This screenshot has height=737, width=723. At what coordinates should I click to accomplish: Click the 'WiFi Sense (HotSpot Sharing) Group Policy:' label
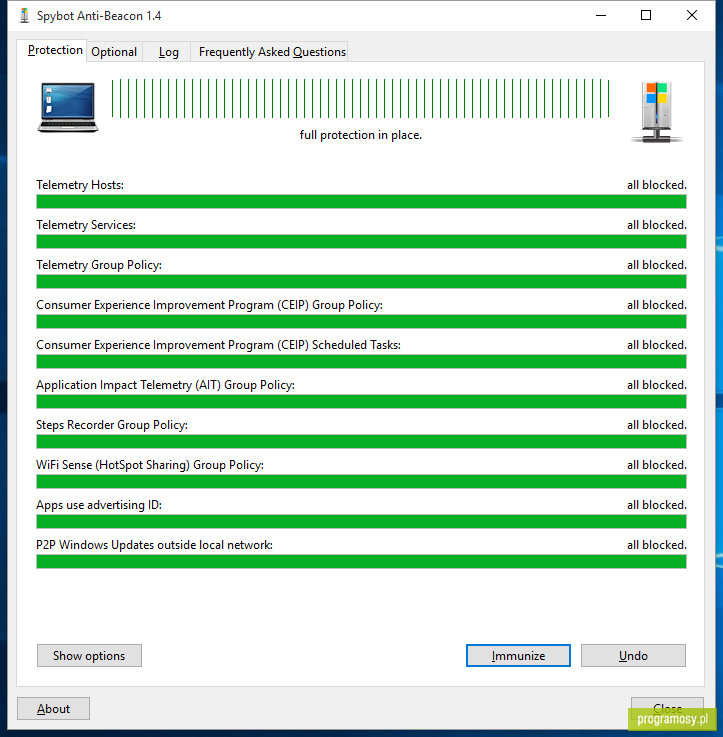[x=150, y=464]
